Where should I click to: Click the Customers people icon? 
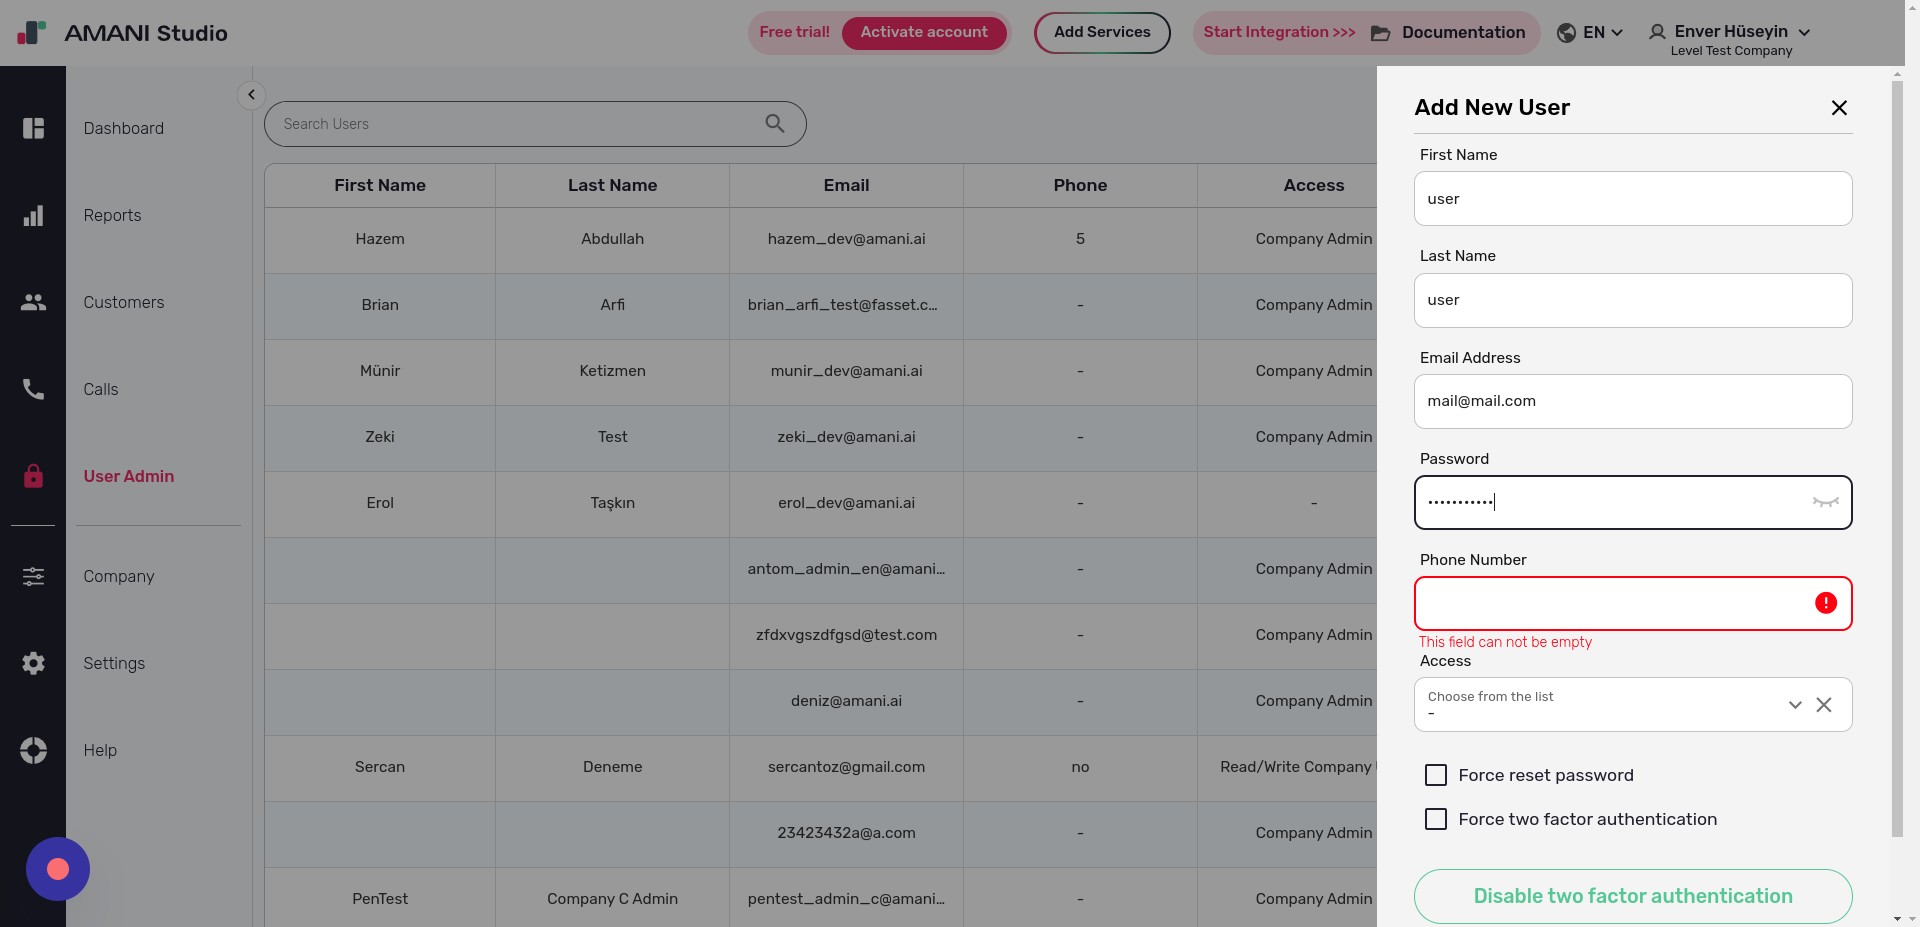33,302
